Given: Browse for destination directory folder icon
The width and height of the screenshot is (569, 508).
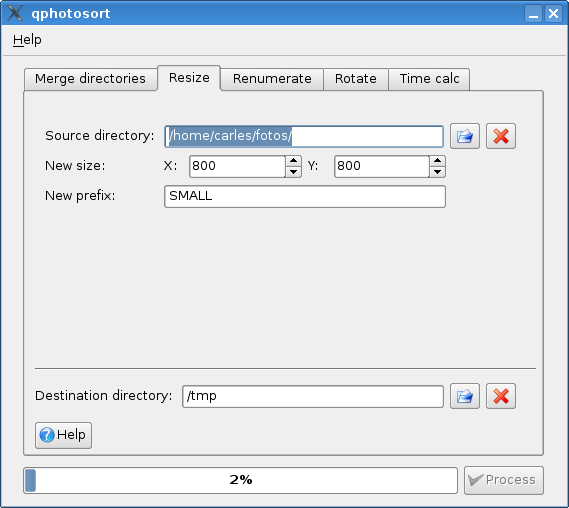Looking at the screenshot, I should (x=464, y=396).
